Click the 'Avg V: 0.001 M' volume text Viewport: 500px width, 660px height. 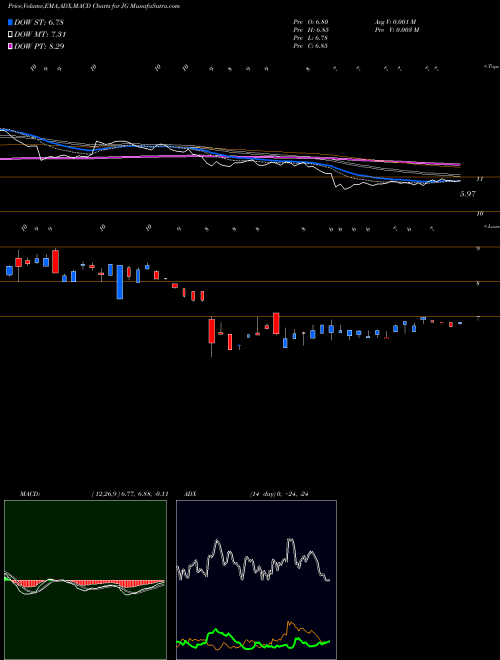[395, 22]
